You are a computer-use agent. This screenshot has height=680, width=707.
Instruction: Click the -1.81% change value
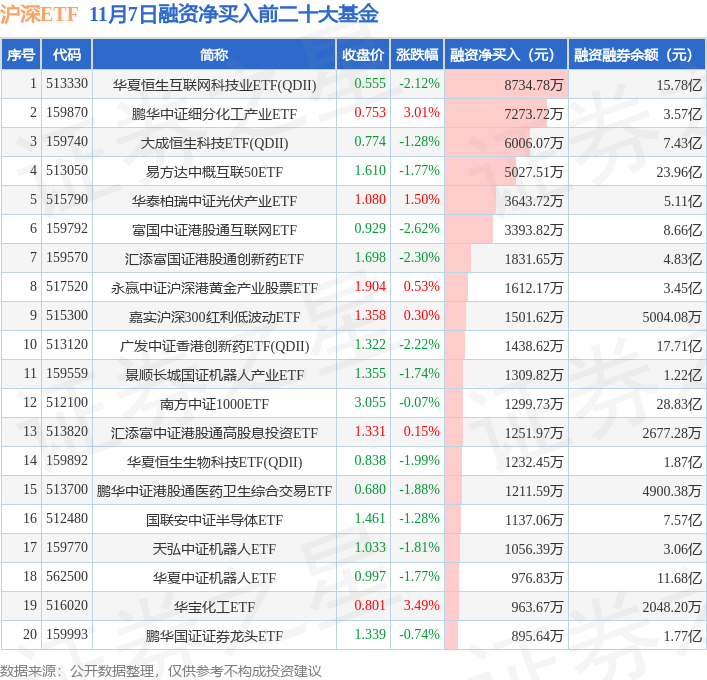419,547
